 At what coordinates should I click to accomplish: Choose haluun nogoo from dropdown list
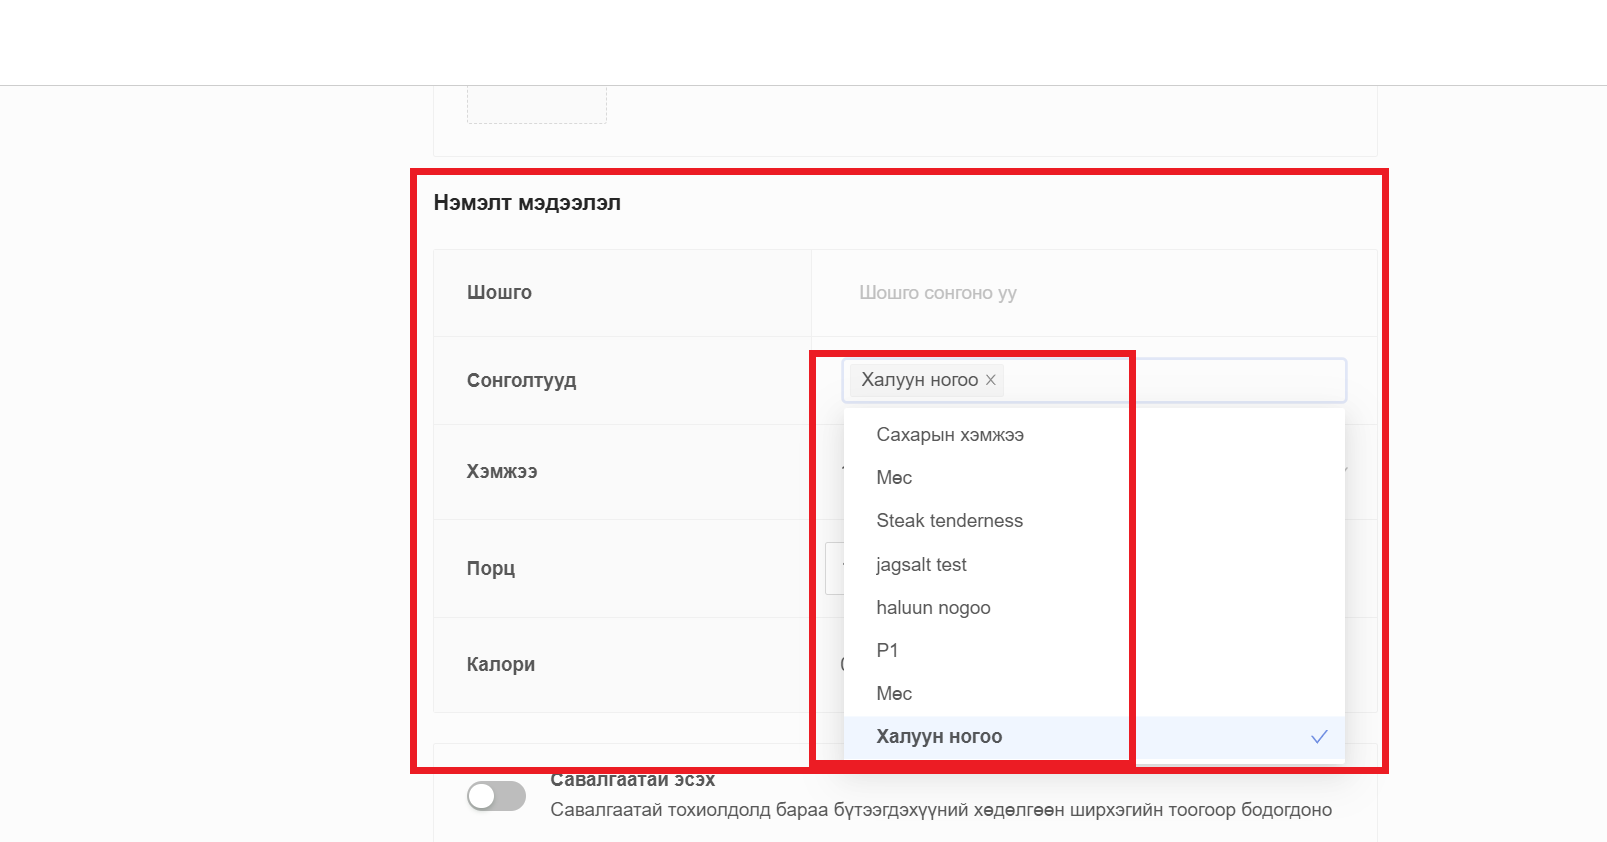(933, 608)
